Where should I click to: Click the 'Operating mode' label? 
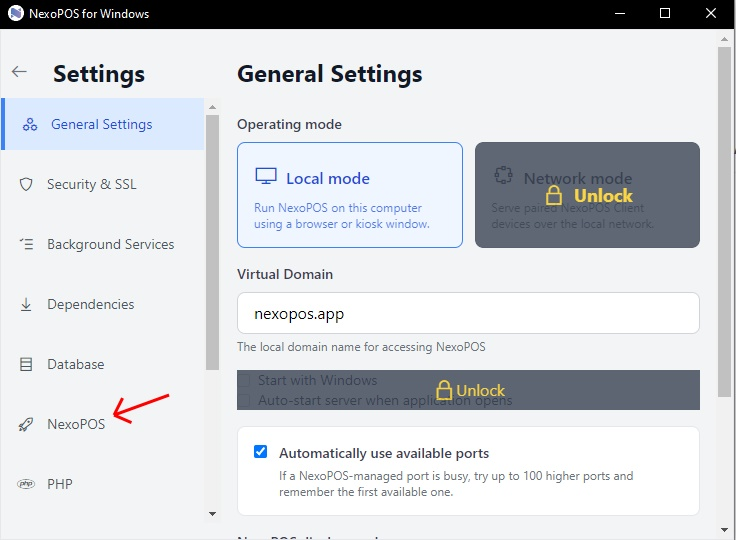(x=289, y=124)
